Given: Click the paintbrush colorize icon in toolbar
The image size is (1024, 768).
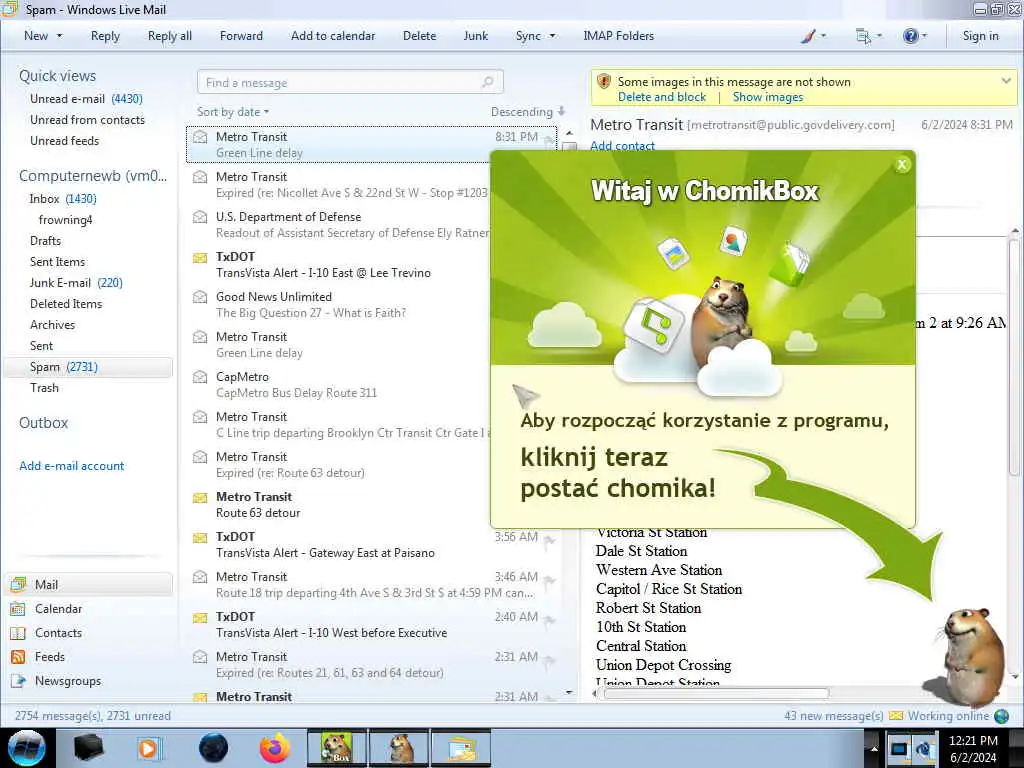Looking at the screenshot, I should point(808,37).
